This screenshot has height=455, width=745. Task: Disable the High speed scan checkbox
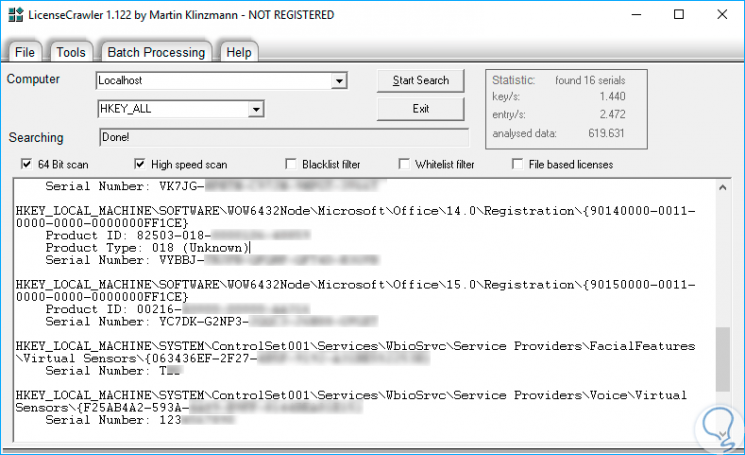[x=140, y=164]
